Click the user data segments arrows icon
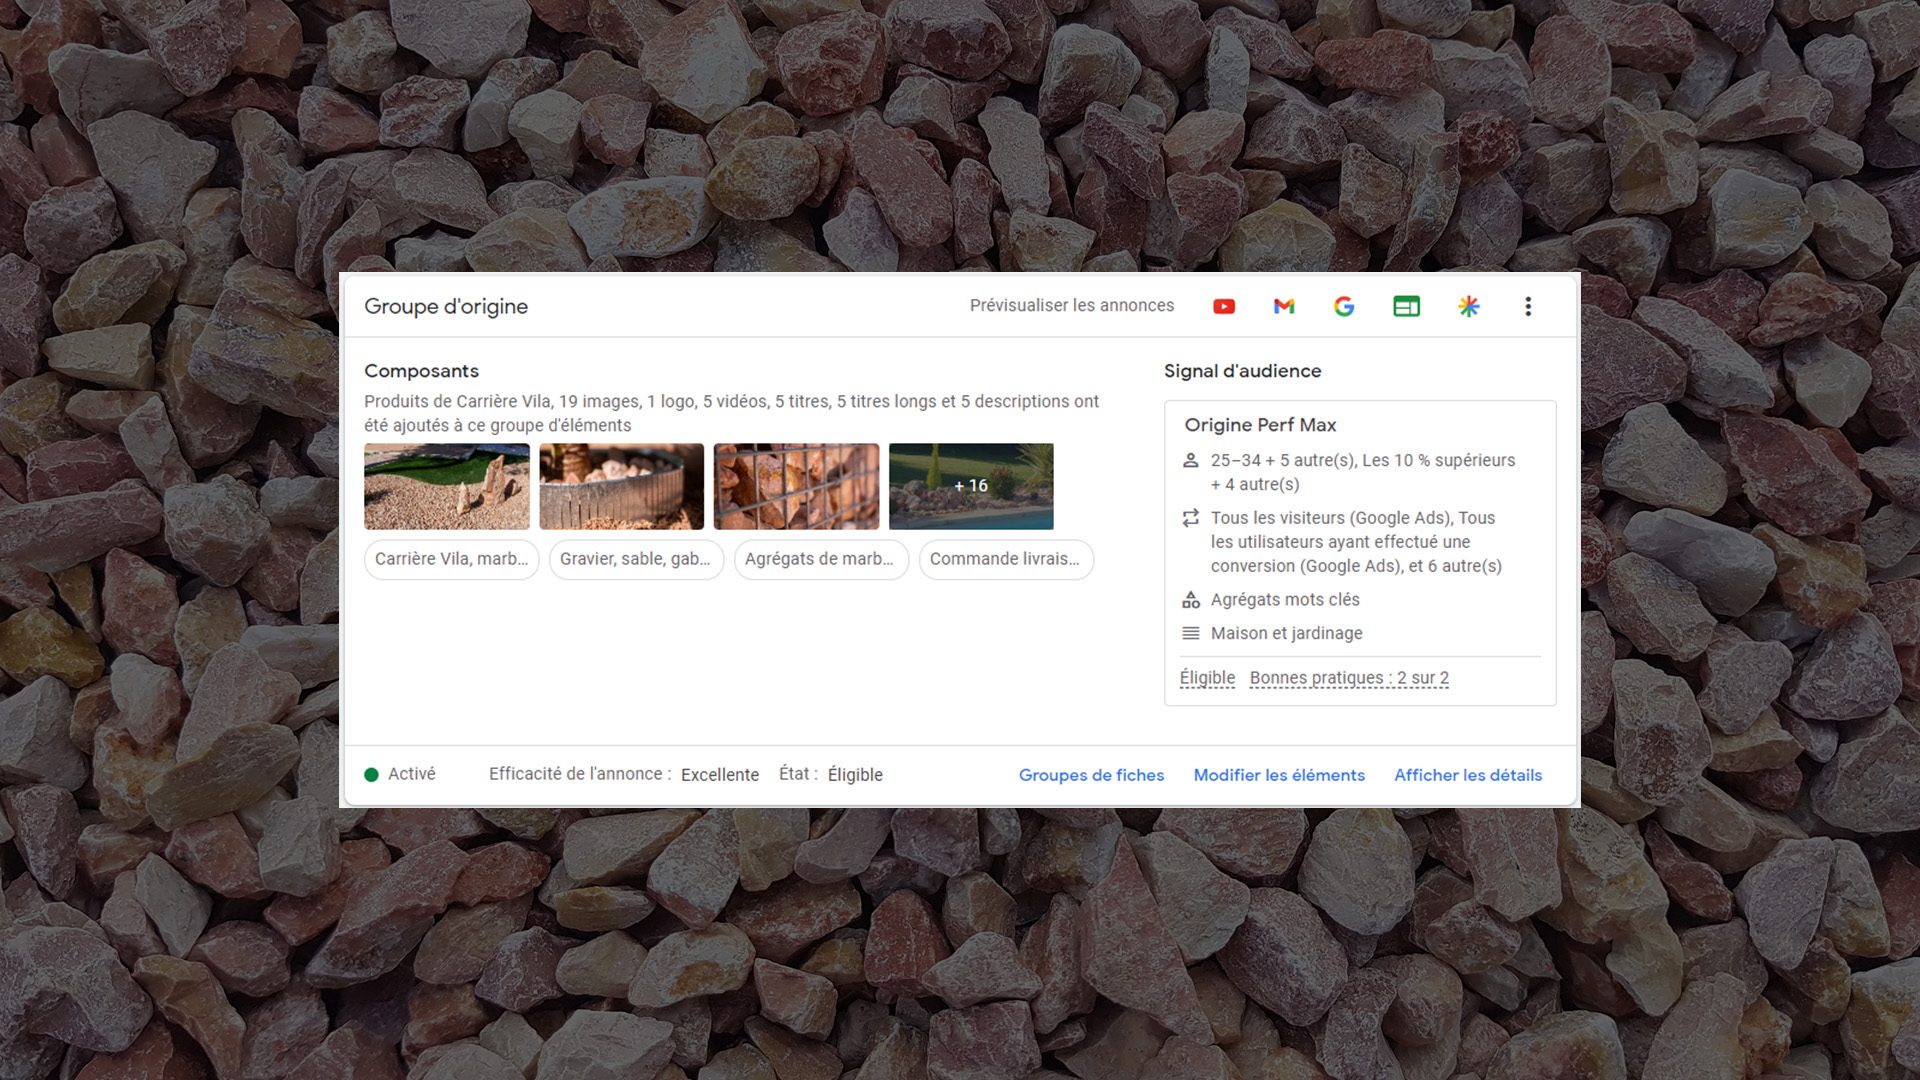Screen dimensions: 1920x1080 click(x=1190, y=518)
